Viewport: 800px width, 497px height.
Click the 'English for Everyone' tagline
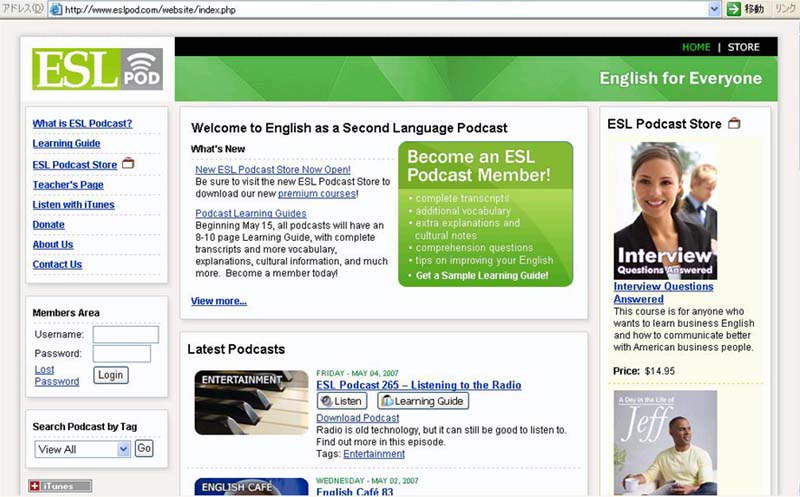click(x=681, y=78)
